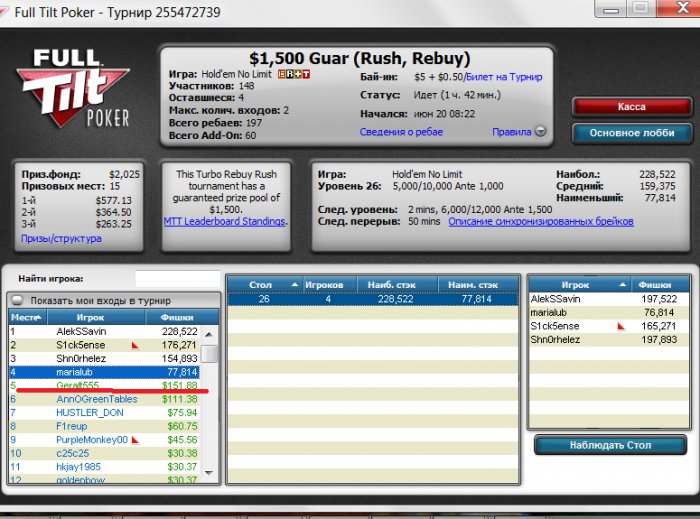Viewport: 700px width, 519px height.
Task: Sort table players by Игрок header
Action: [x=580, y=284]
